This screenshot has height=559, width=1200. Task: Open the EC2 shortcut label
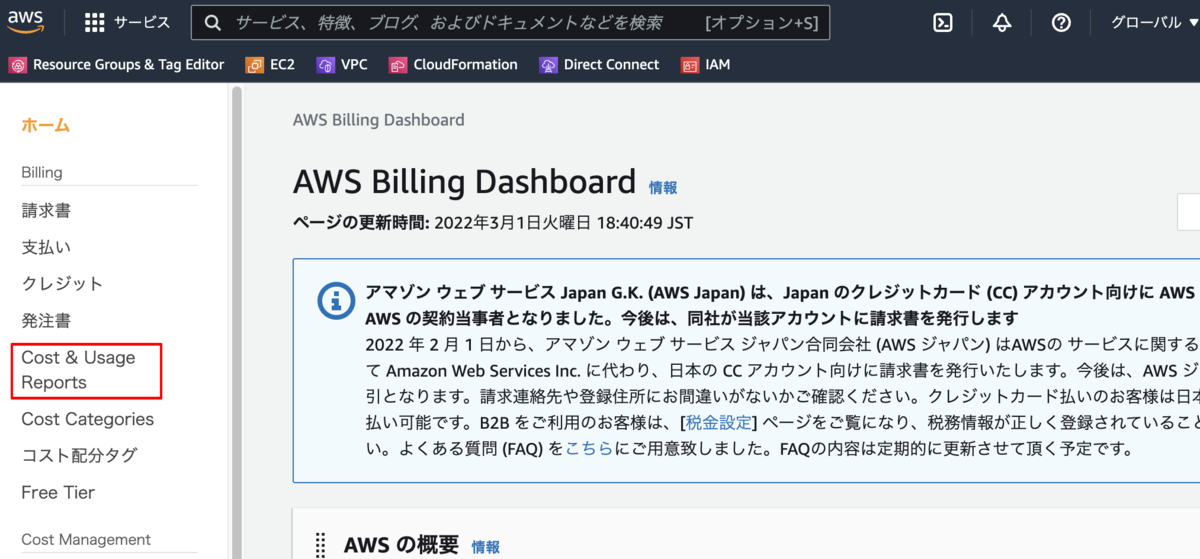(x=282, y=65)
